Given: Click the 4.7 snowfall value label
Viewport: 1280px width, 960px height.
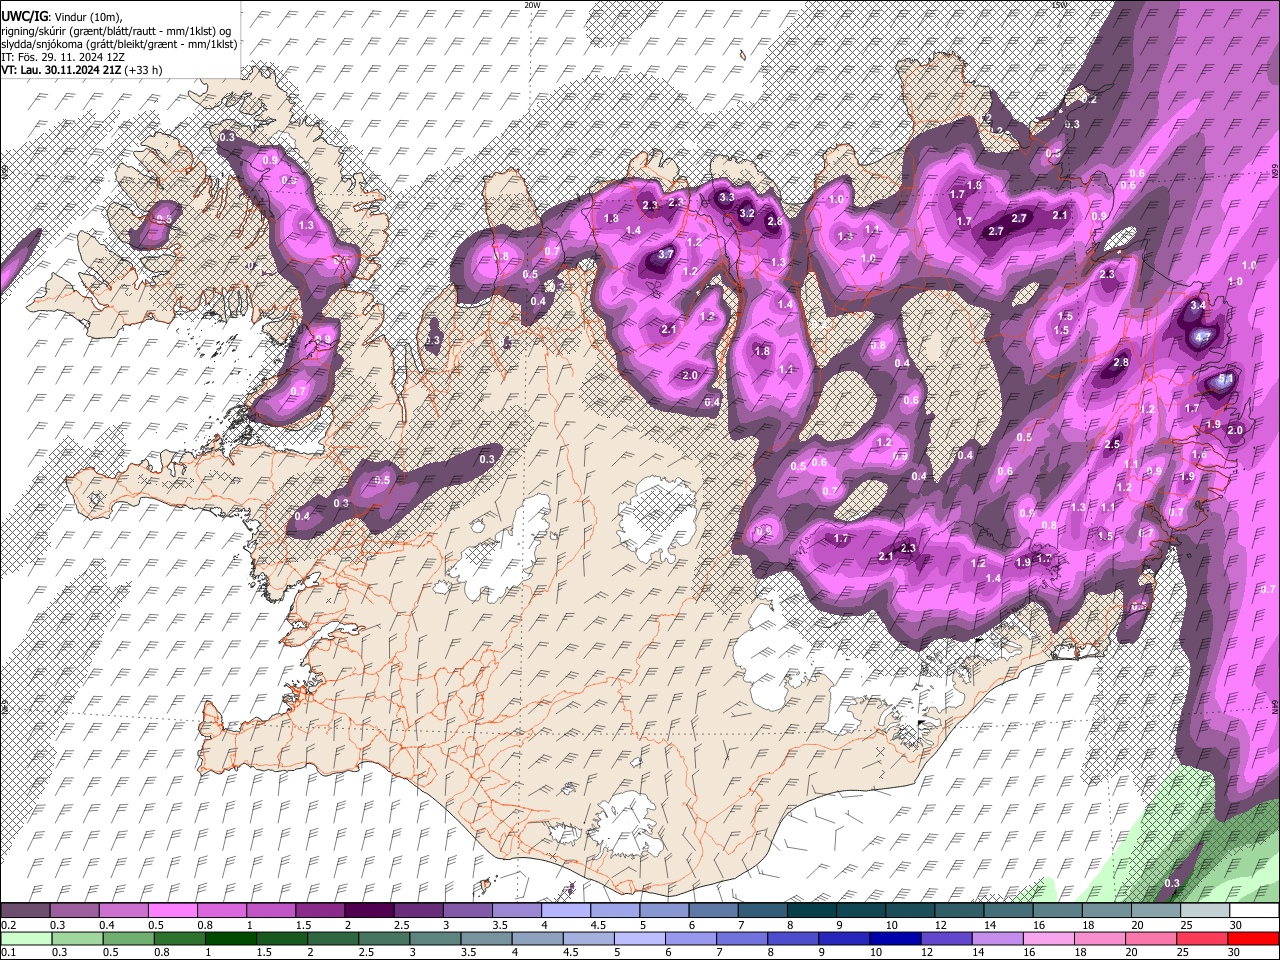Looking at the screenshot, I should tap(1203, 338).
